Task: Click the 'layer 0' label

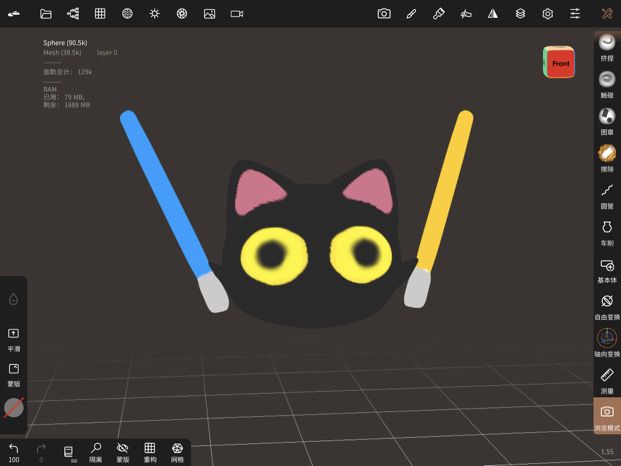Action: 107,53
